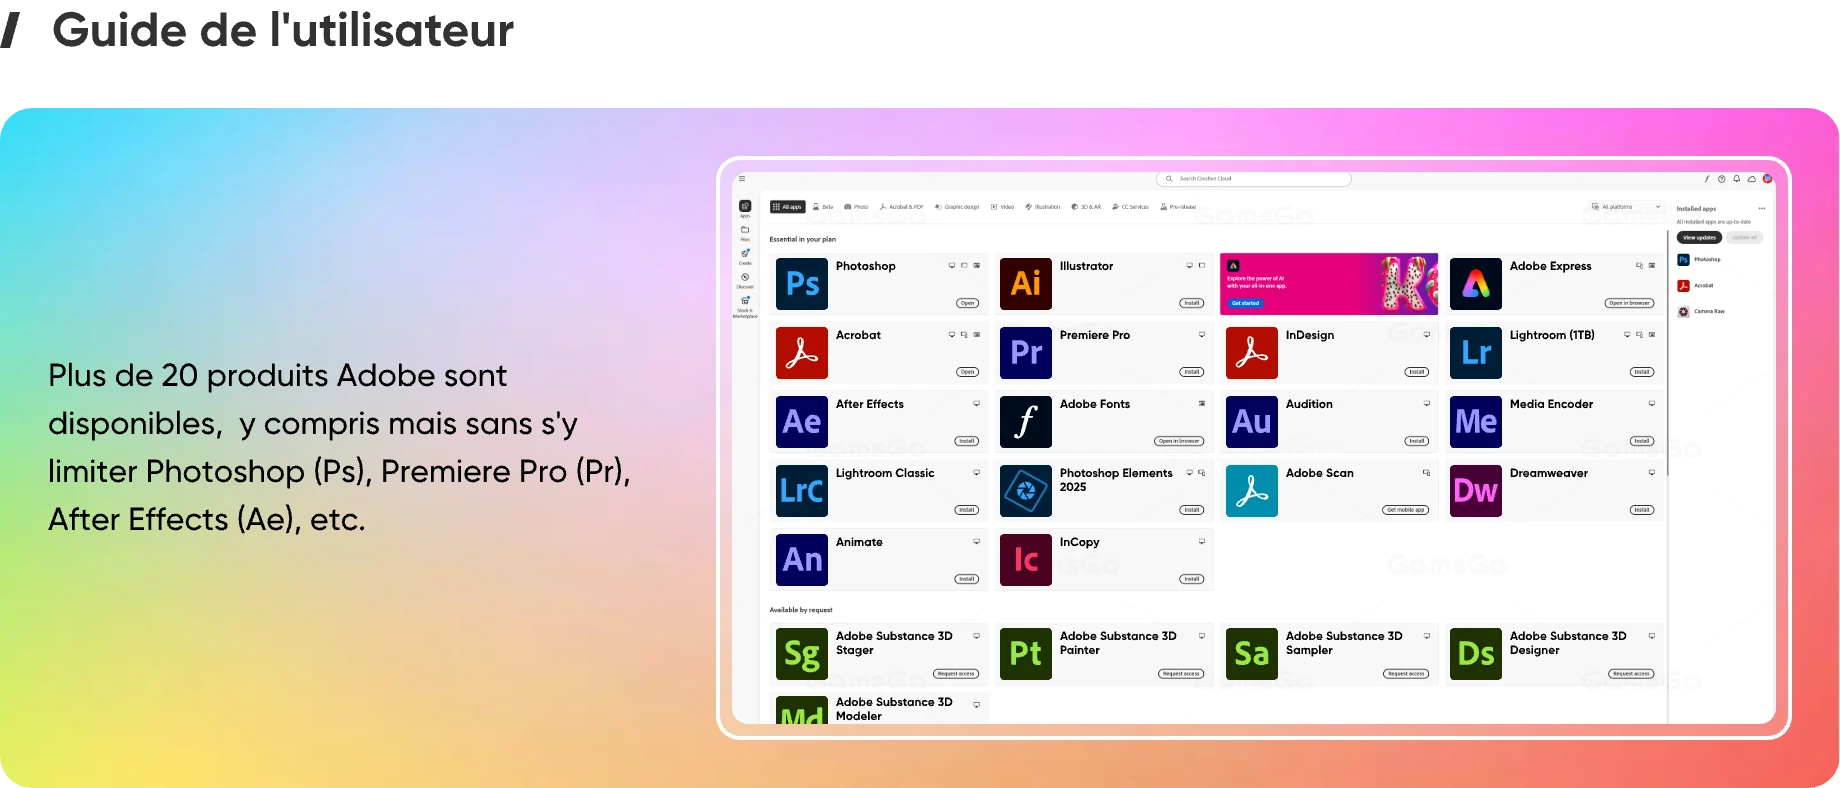Click the InCopy Ic icon

[x=1026, y=560]
